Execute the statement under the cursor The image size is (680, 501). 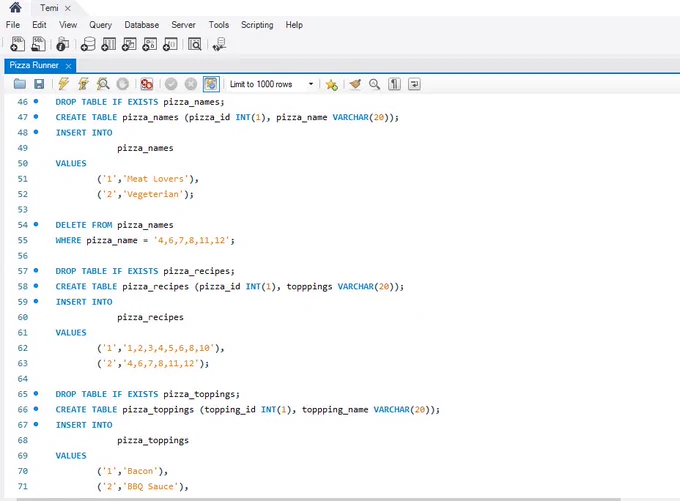pyautogui.click(x=83, y=84)
